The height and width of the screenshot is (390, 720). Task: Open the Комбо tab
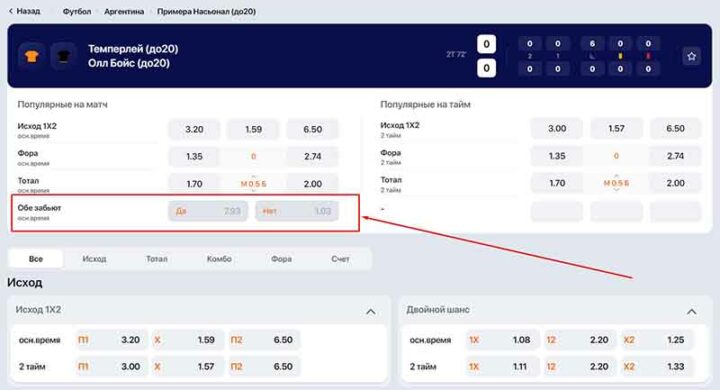coord(219,259)
